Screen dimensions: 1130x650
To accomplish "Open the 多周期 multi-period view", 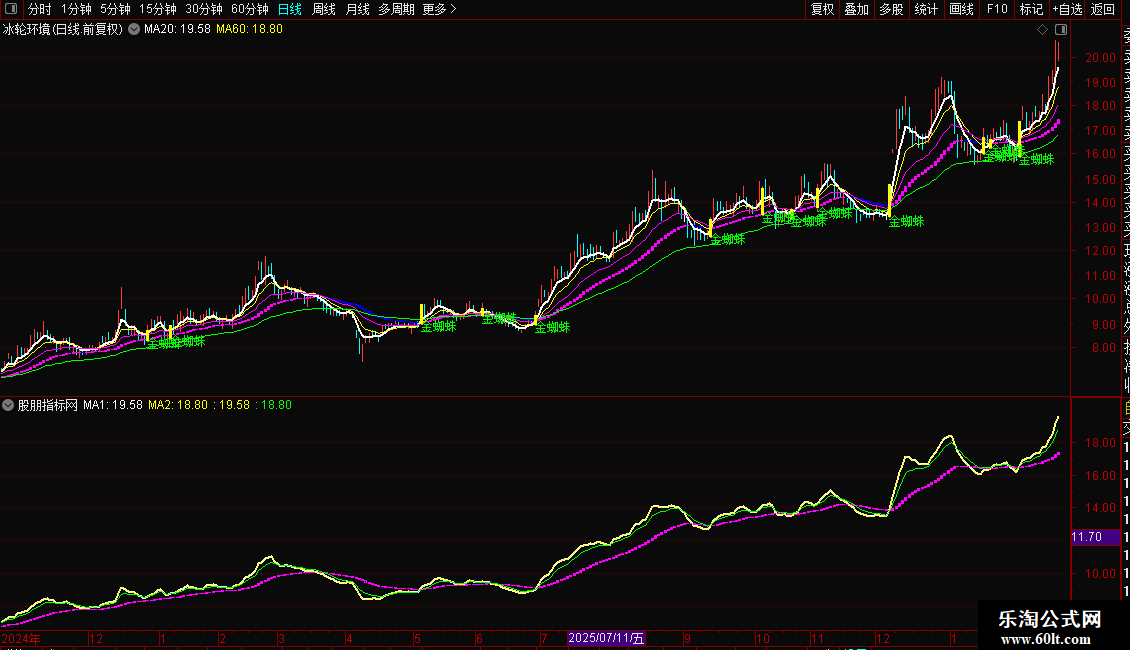I will point(396,9).
